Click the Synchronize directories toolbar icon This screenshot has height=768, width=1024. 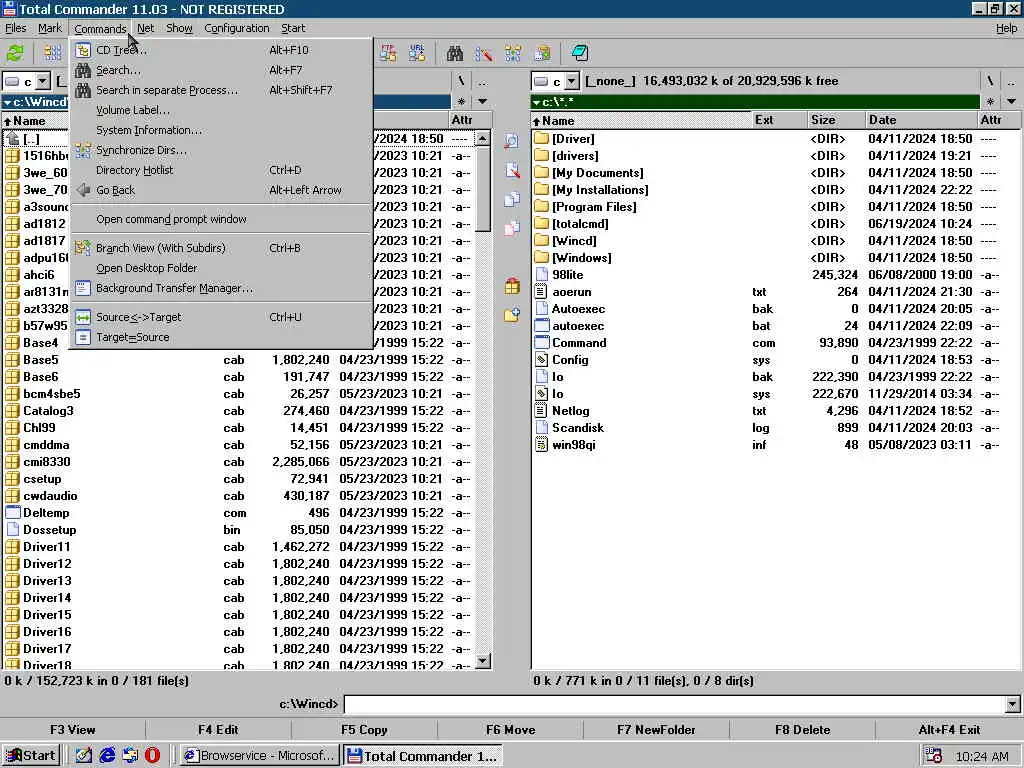coord(513,54)
